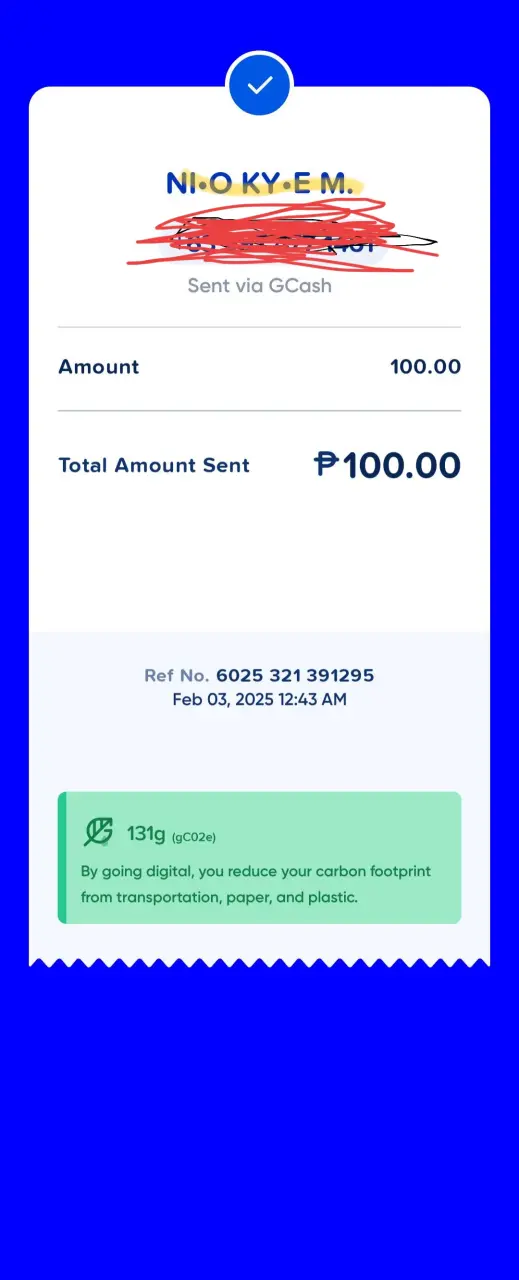
Task: Open the green carbon footprint banner message
Action: pyautogui.click(x=260, y=858)
